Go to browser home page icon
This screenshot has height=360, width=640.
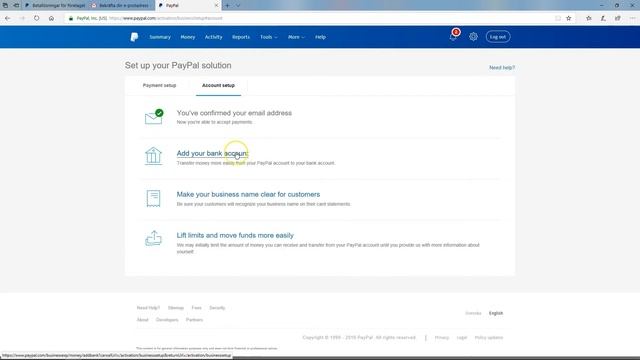(x=51, y=18)
